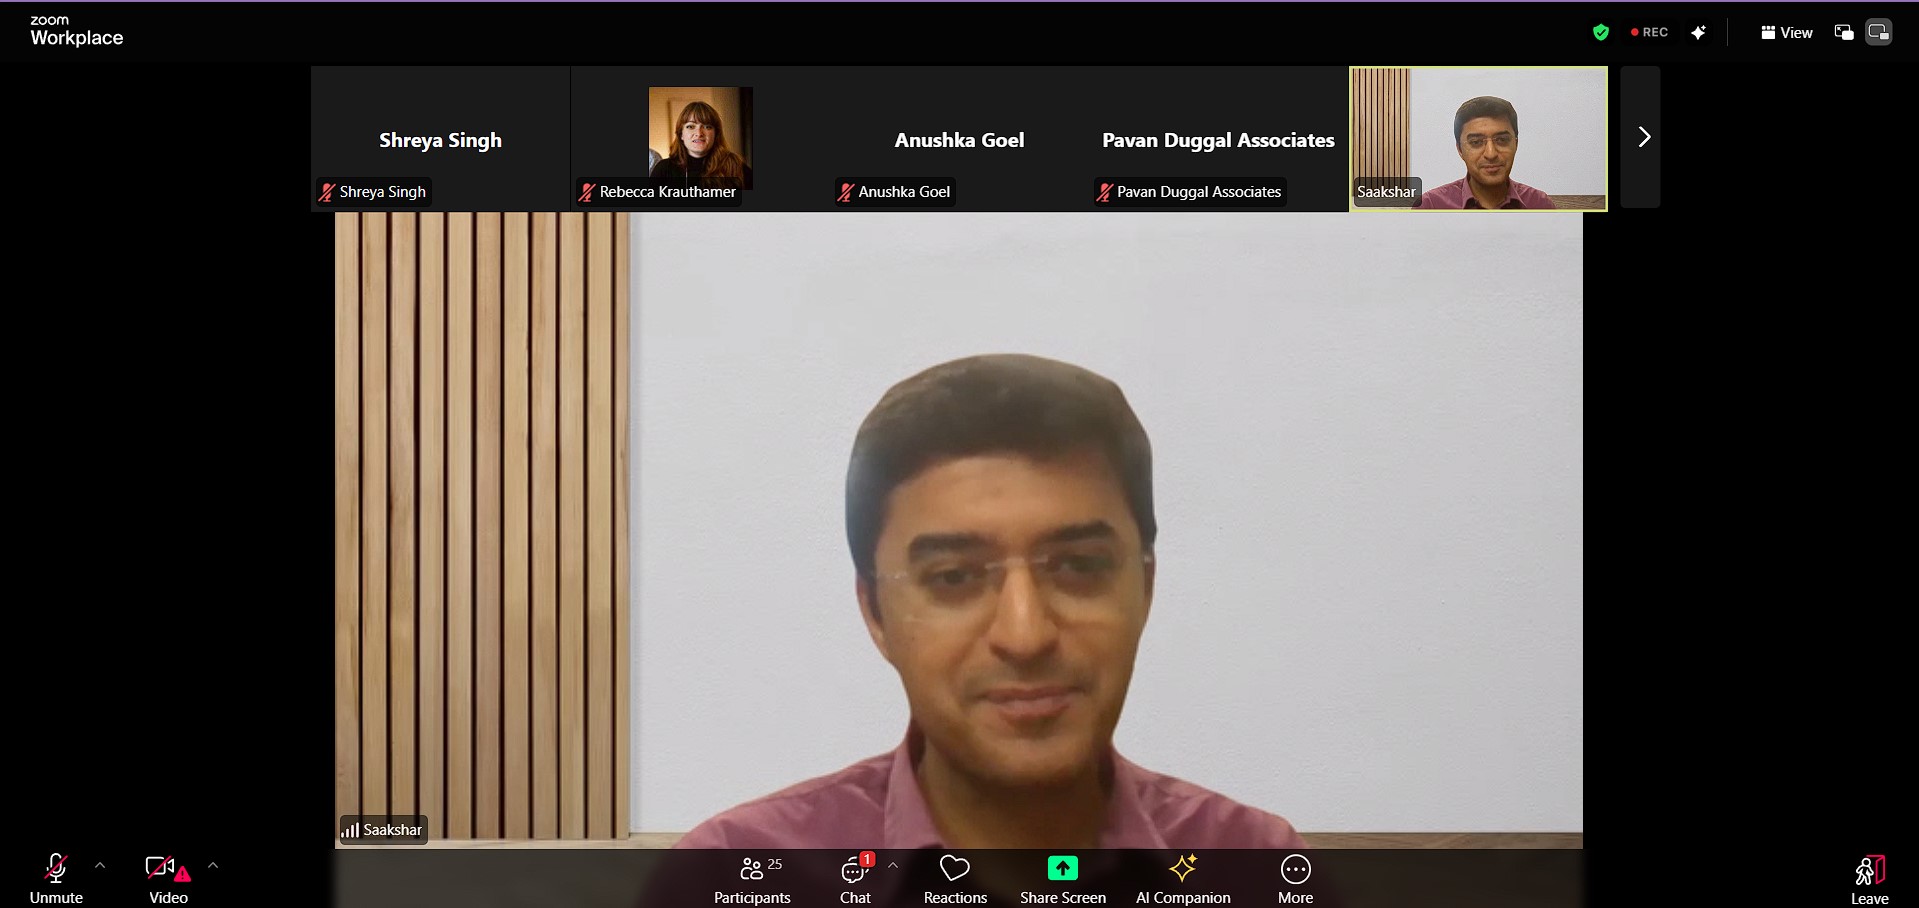Select Shreya Singh's video tile

coord(441,138)
